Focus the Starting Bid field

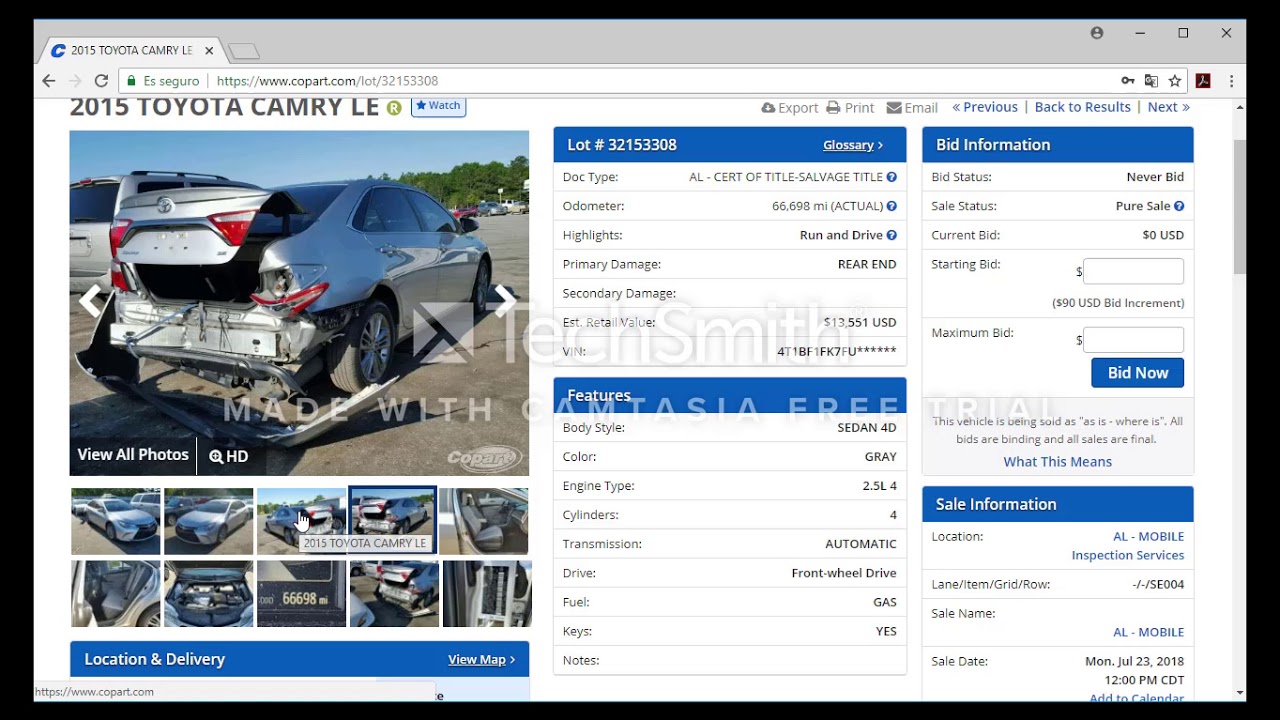point(1133,271)
